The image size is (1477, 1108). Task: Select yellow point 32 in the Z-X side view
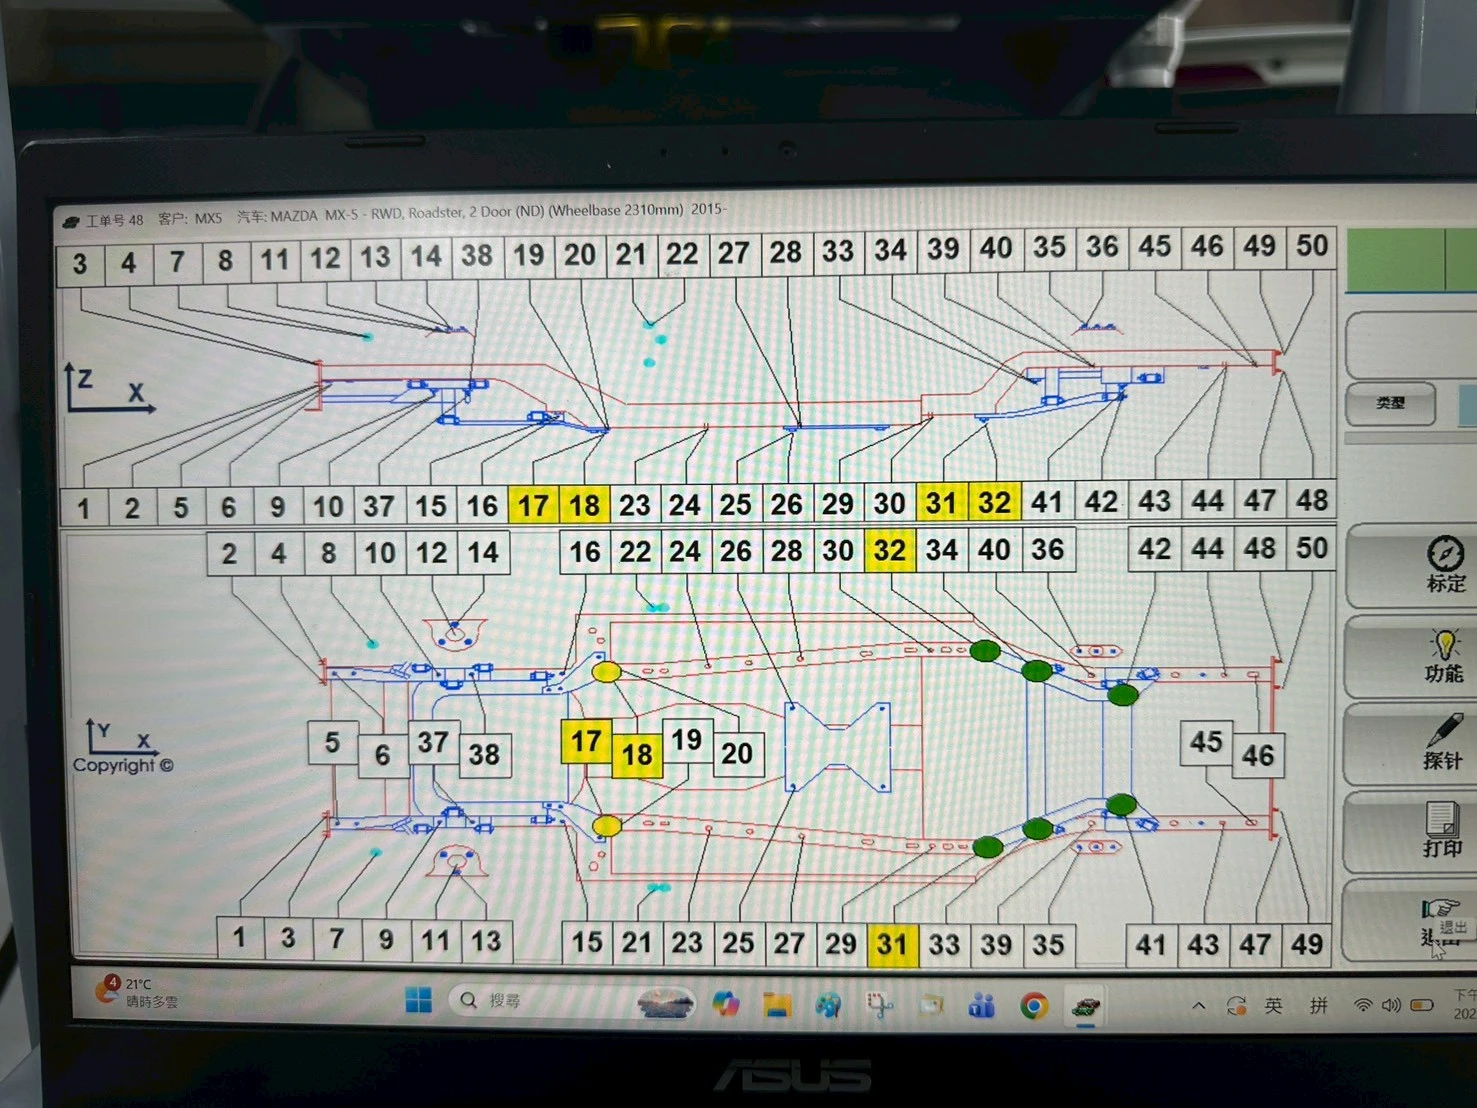[x=995, y=502]
